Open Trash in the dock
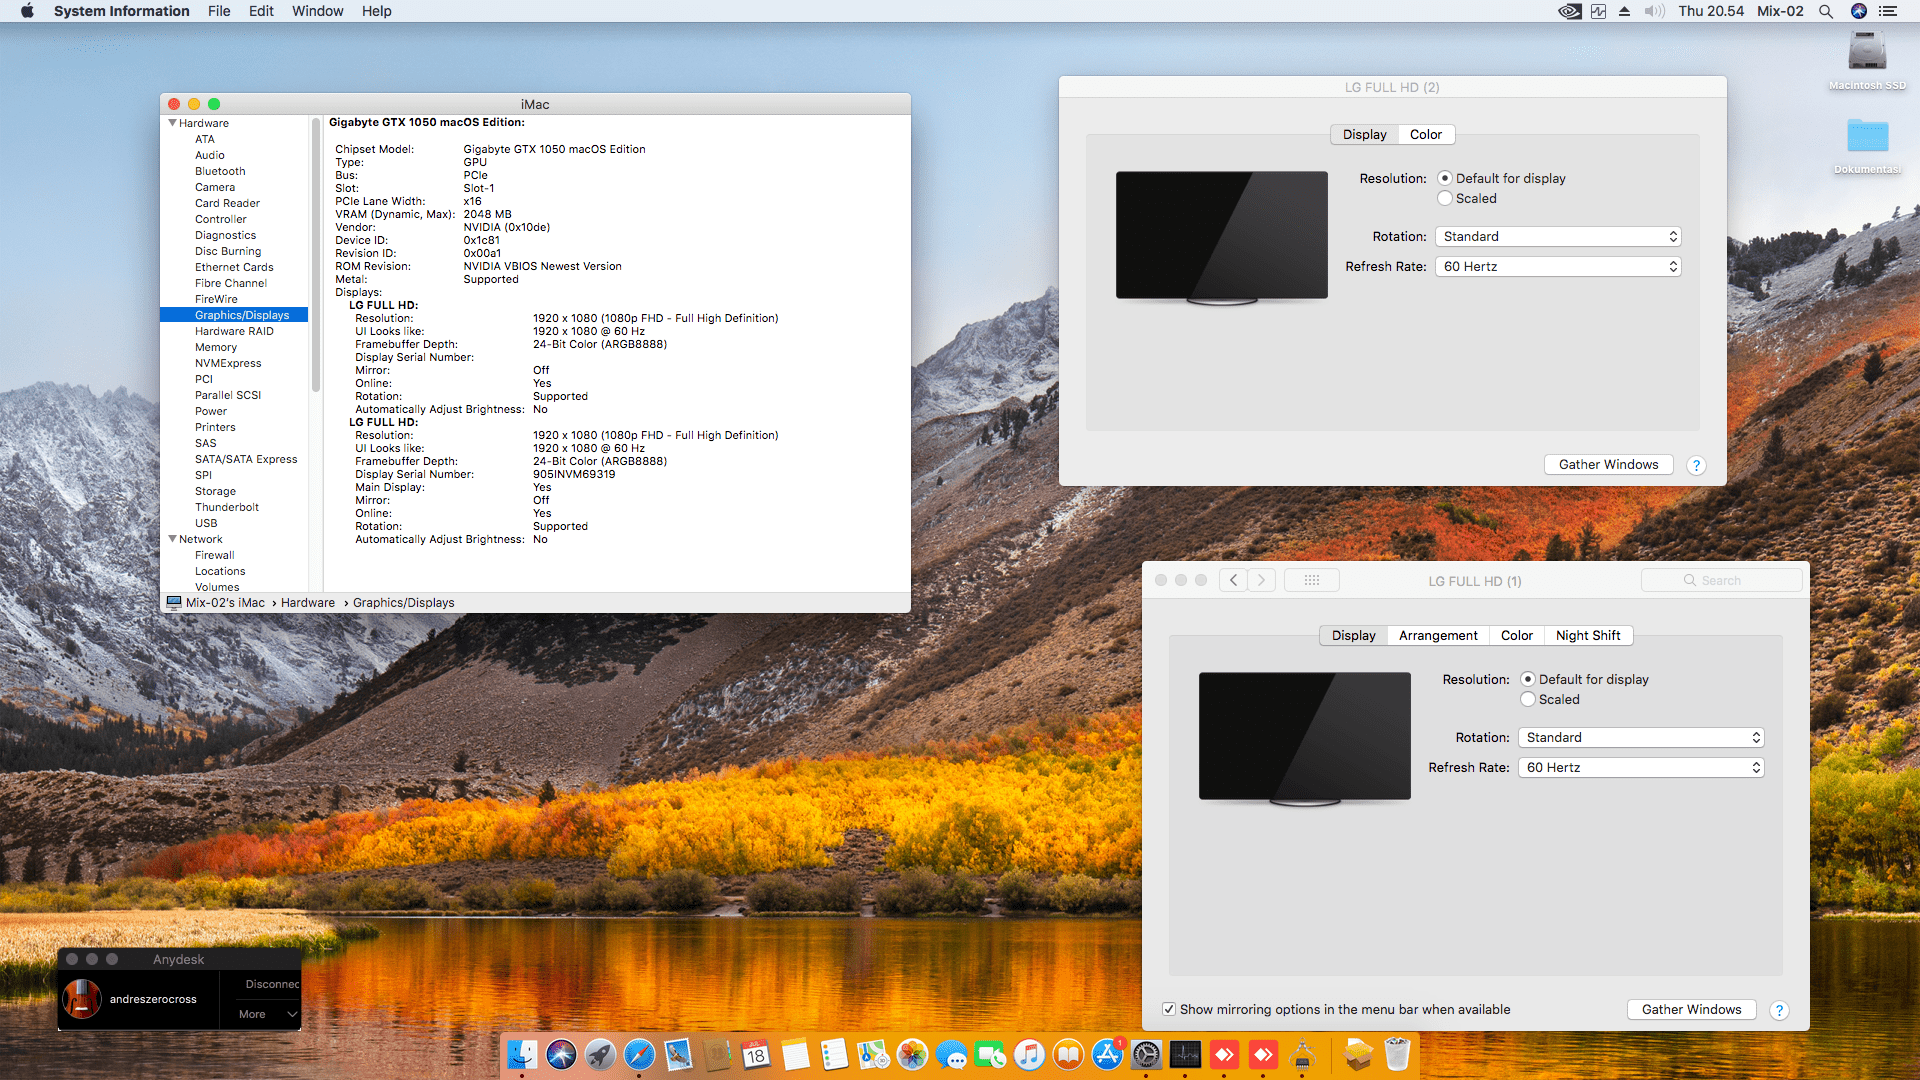Image resolution: width=1920 pixels, height=1080 pixels. 1397,1054
